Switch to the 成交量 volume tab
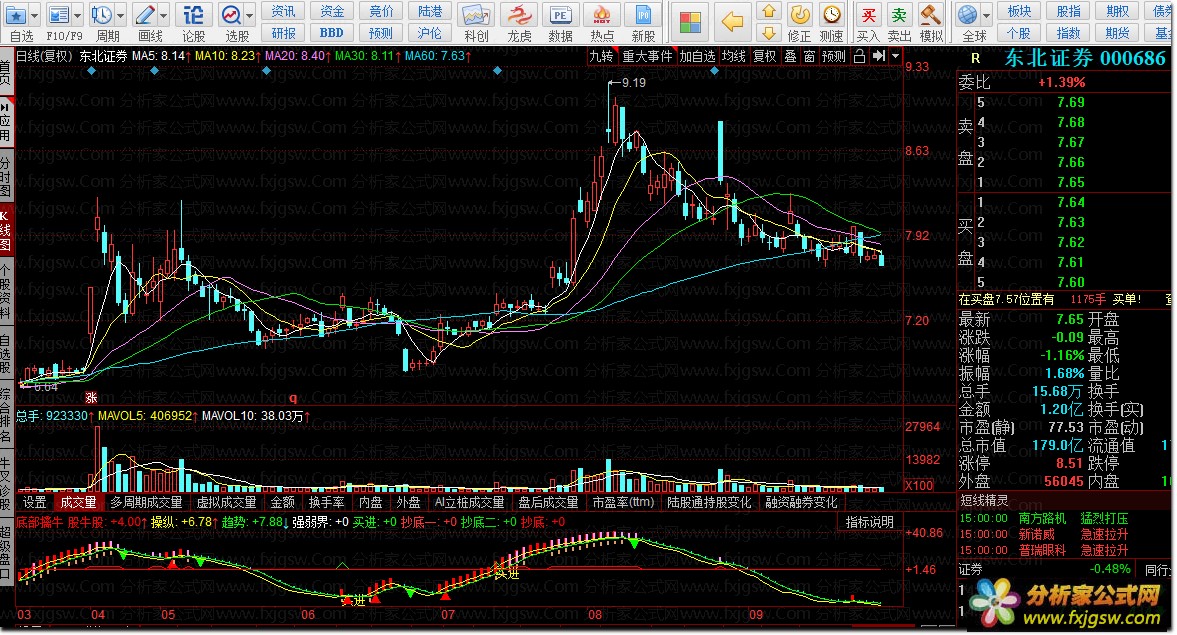1177x635 pixels. coord(78,502)
